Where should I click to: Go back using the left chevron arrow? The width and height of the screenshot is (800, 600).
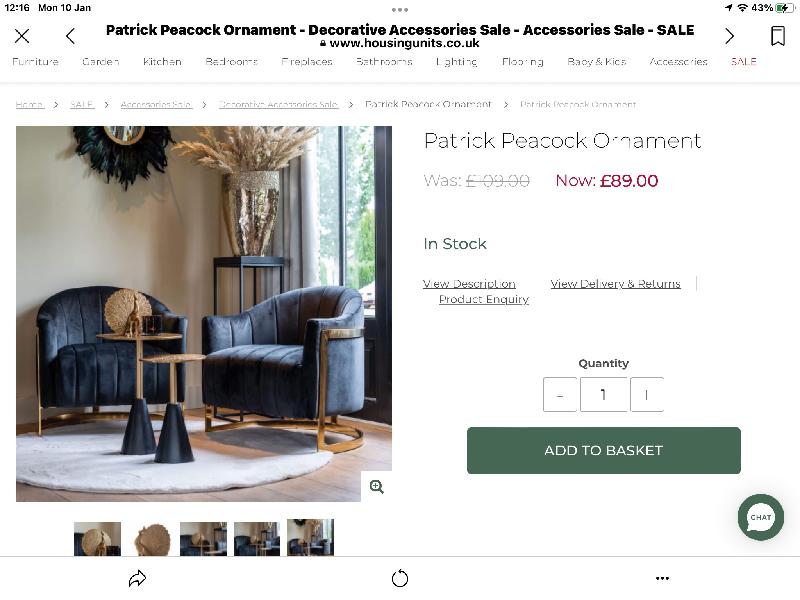point(70,36)
